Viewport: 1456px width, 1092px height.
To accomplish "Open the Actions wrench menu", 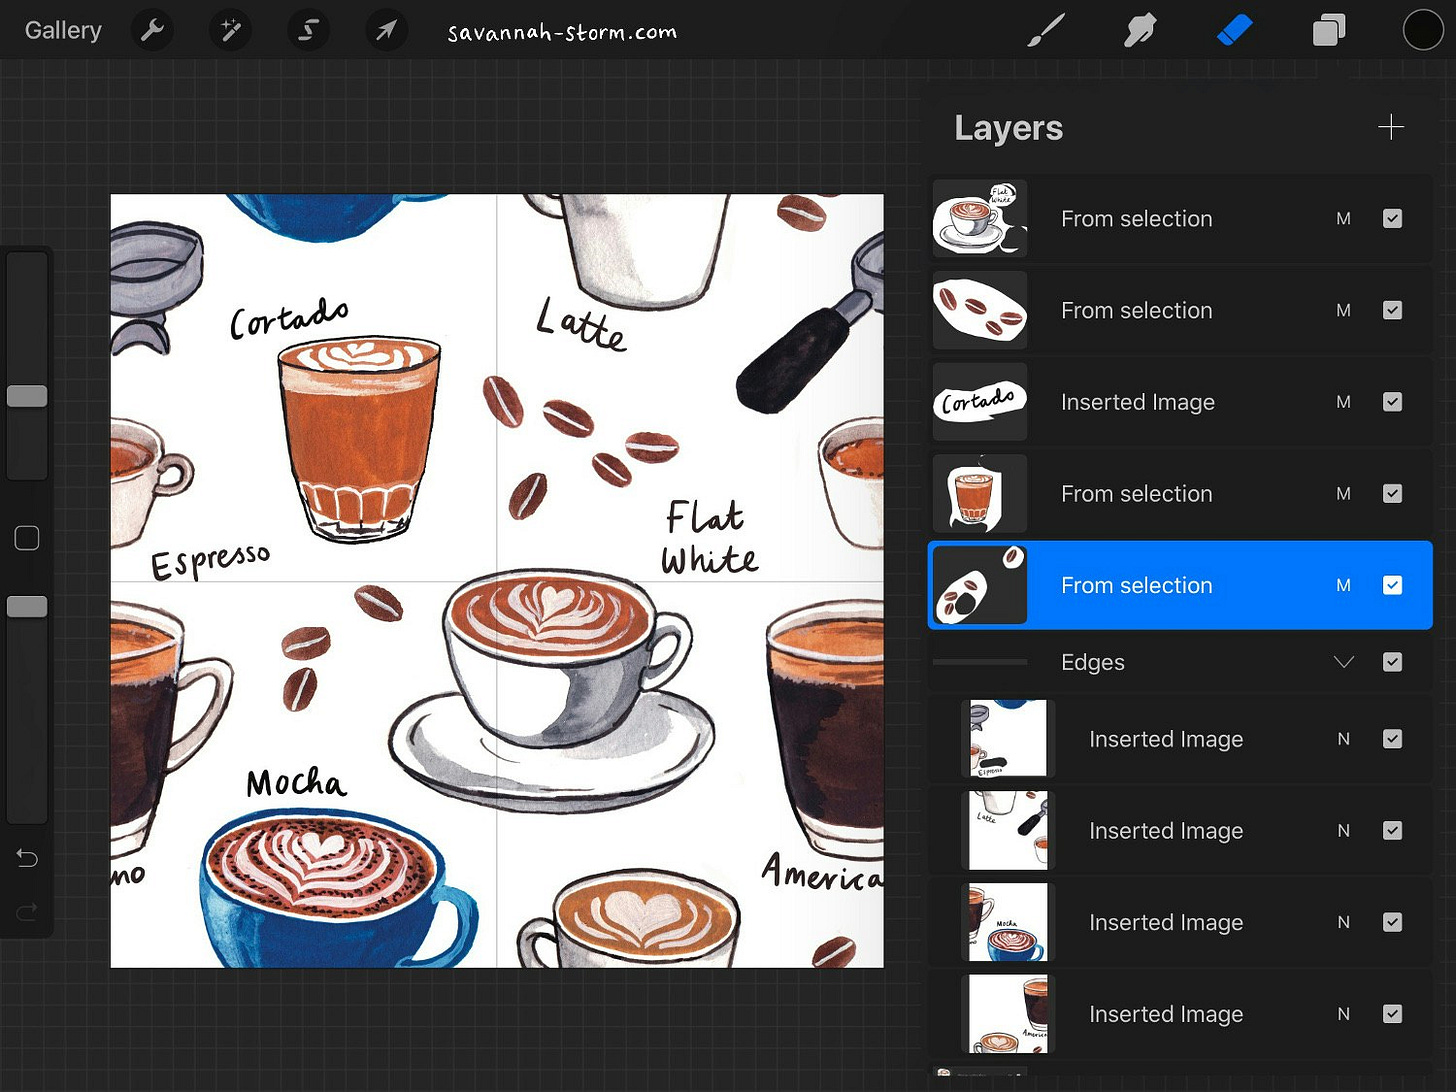I will click(x=152, y=30).
